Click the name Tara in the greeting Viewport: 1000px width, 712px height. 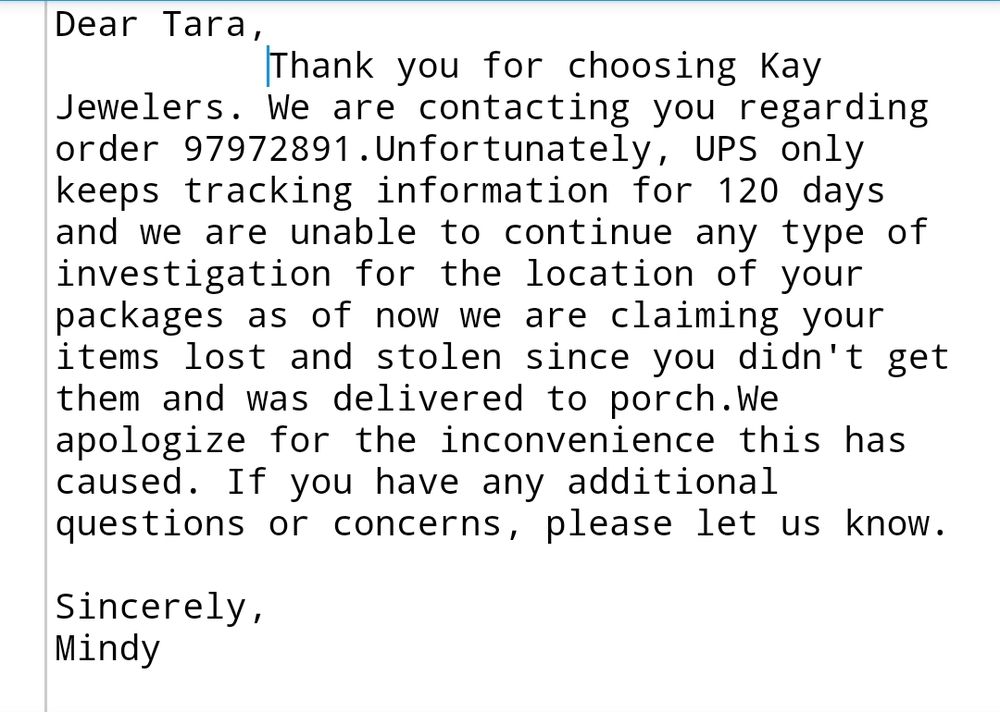tap(204, 25)
